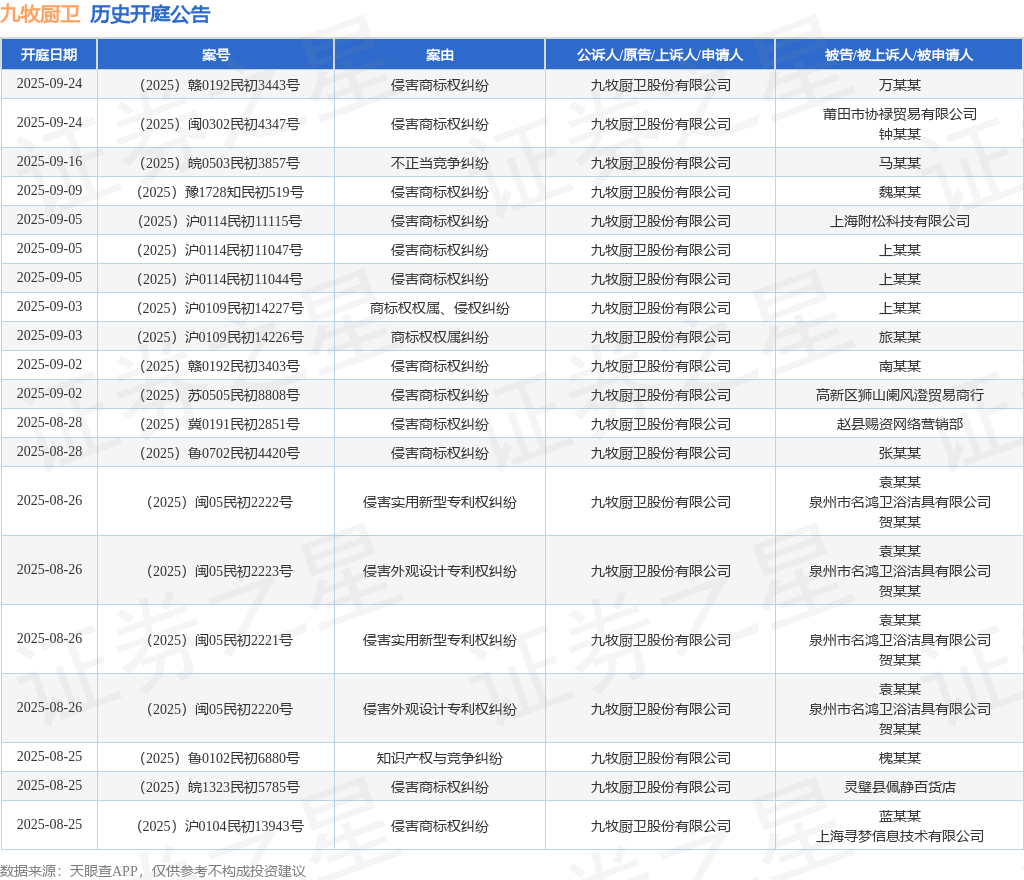
Task: Click 贺某某 in the 闽05民初2223号 row
Action: 899,591
